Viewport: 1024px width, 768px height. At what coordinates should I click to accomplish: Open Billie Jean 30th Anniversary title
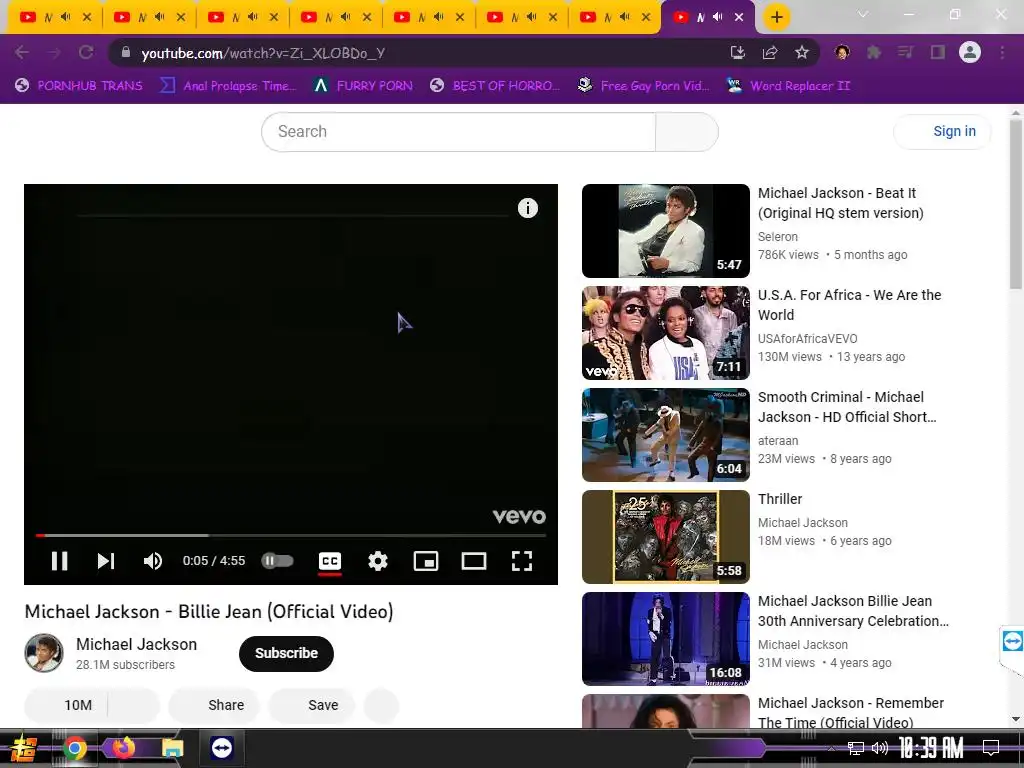pyautogui.click(x=853, y=611)
